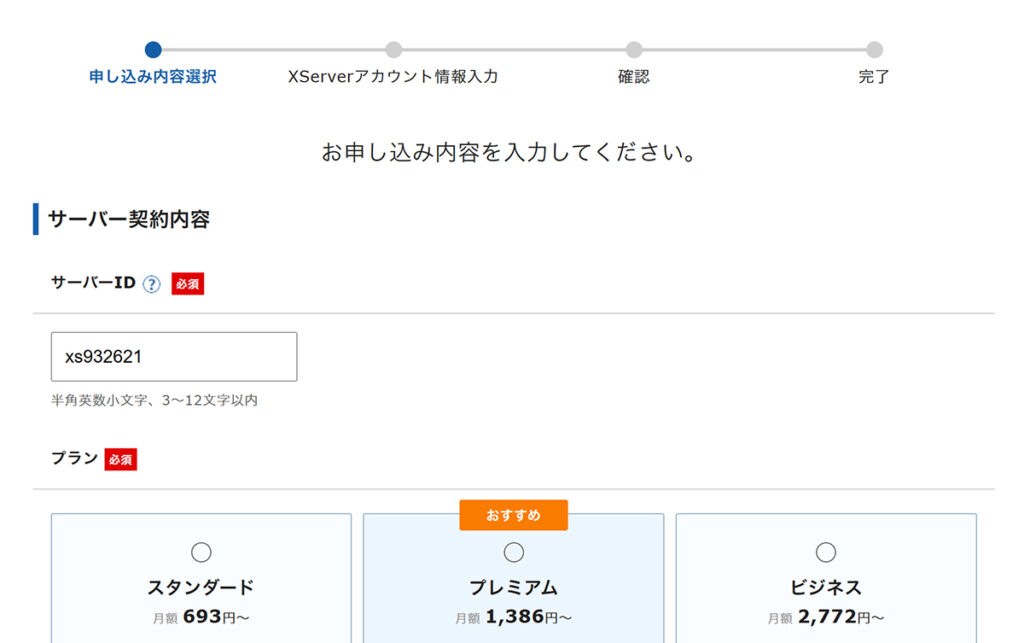Click the サーバー契約内容 section heading
The image size is (1024, 643).
click(128, 220)
